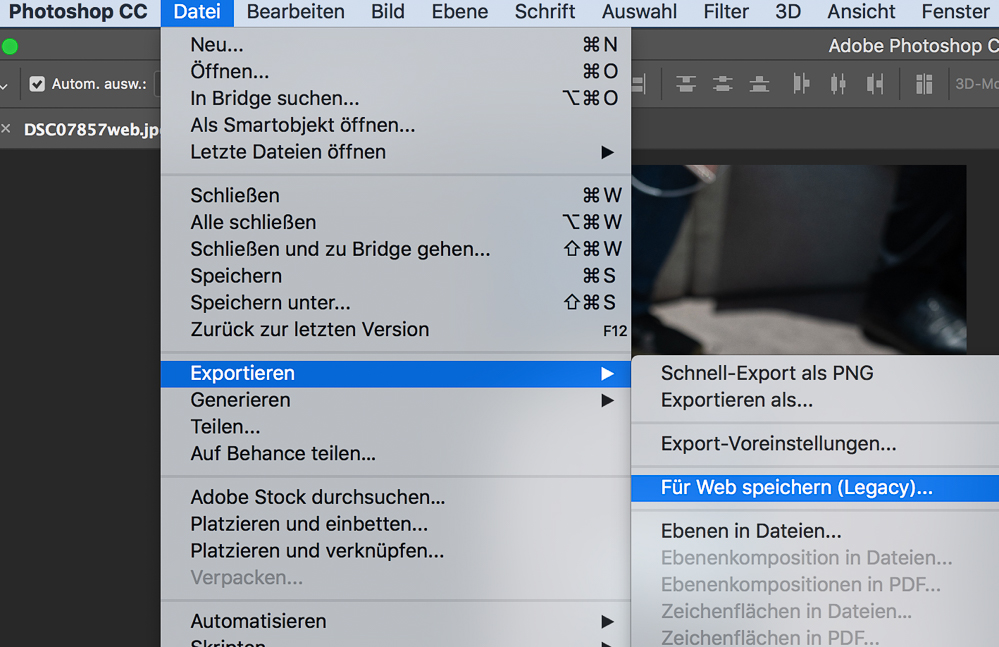Open the Schrift menu
The height and width of the screenshot is (647, 999).
point(545,12)
